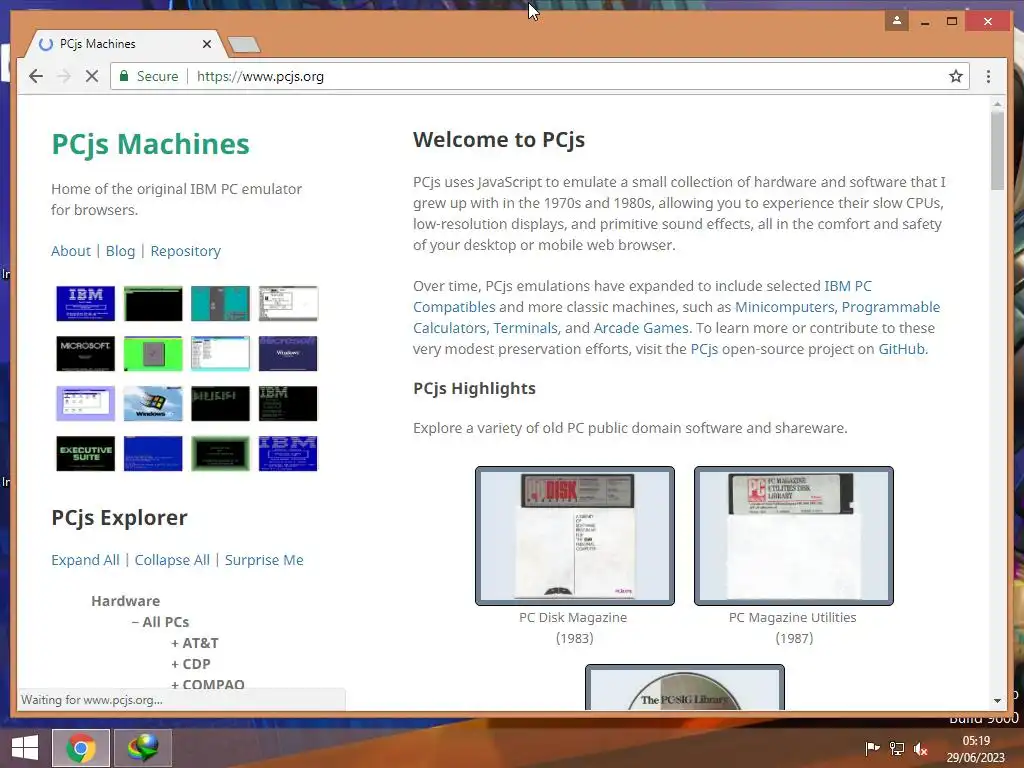Open the Windows 95 logo thumbnail
Viewport: 1024px width, 768px height.
pos(153,403)
